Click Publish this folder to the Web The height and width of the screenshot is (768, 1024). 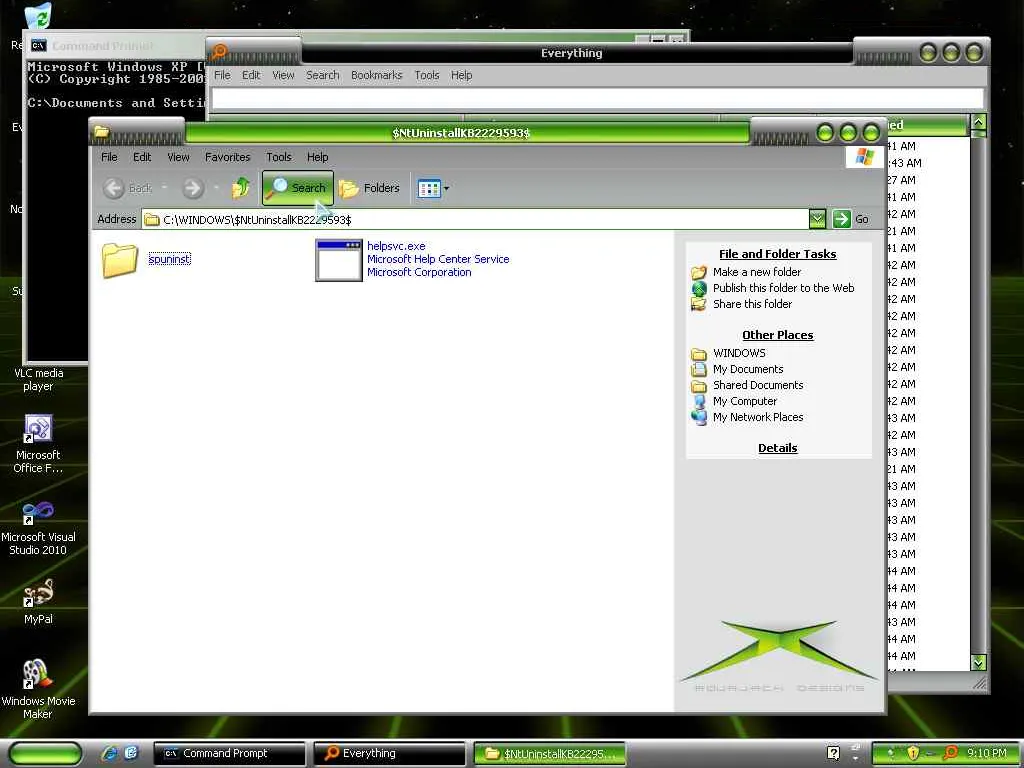[783, 288]
